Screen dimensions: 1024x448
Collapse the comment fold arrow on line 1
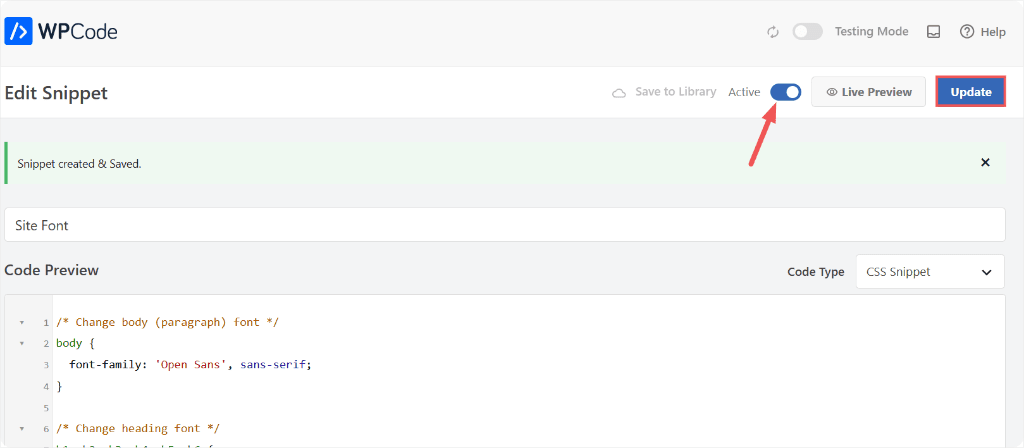click(x=22, y=323)
